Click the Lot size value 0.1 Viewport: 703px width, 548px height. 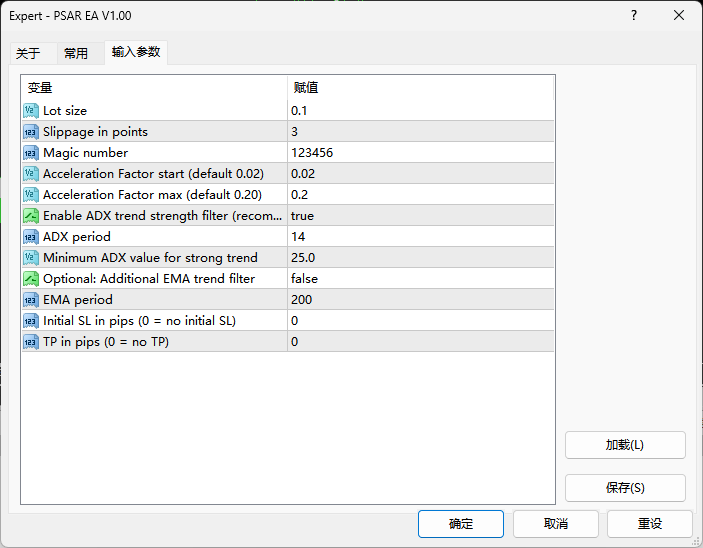click(300, 111)
